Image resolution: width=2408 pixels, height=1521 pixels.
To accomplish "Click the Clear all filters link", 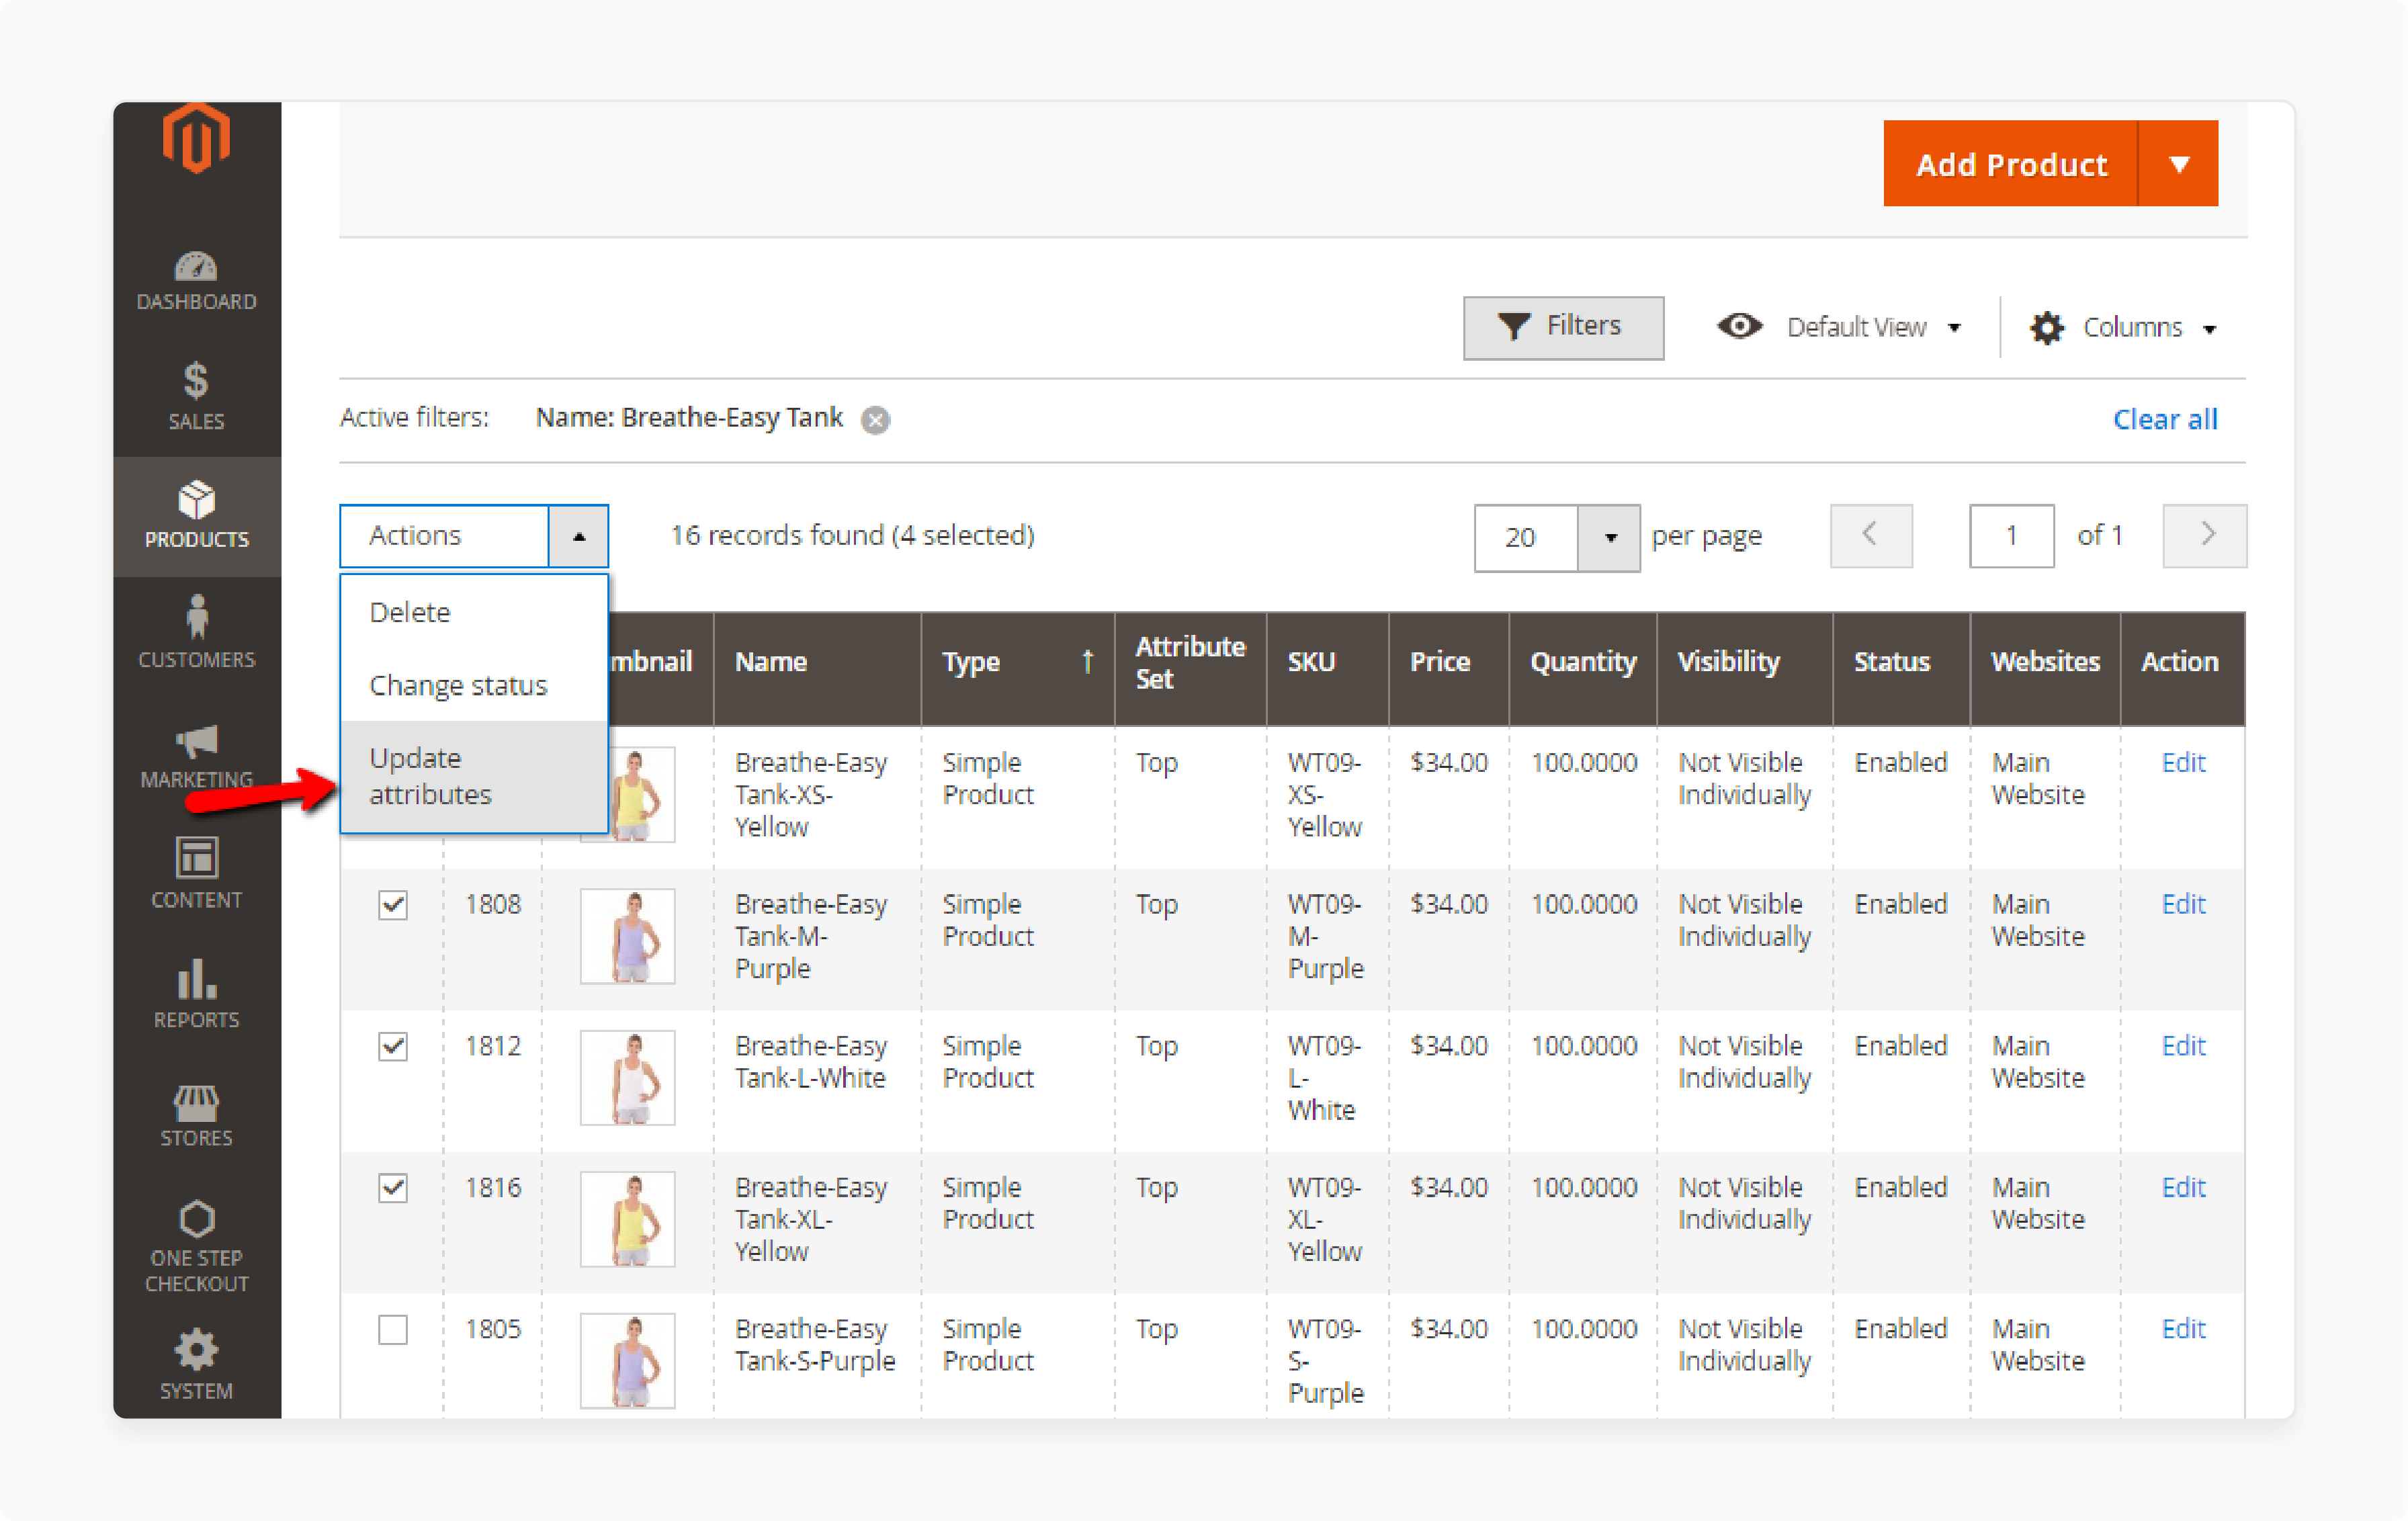I will point(2165,419).
